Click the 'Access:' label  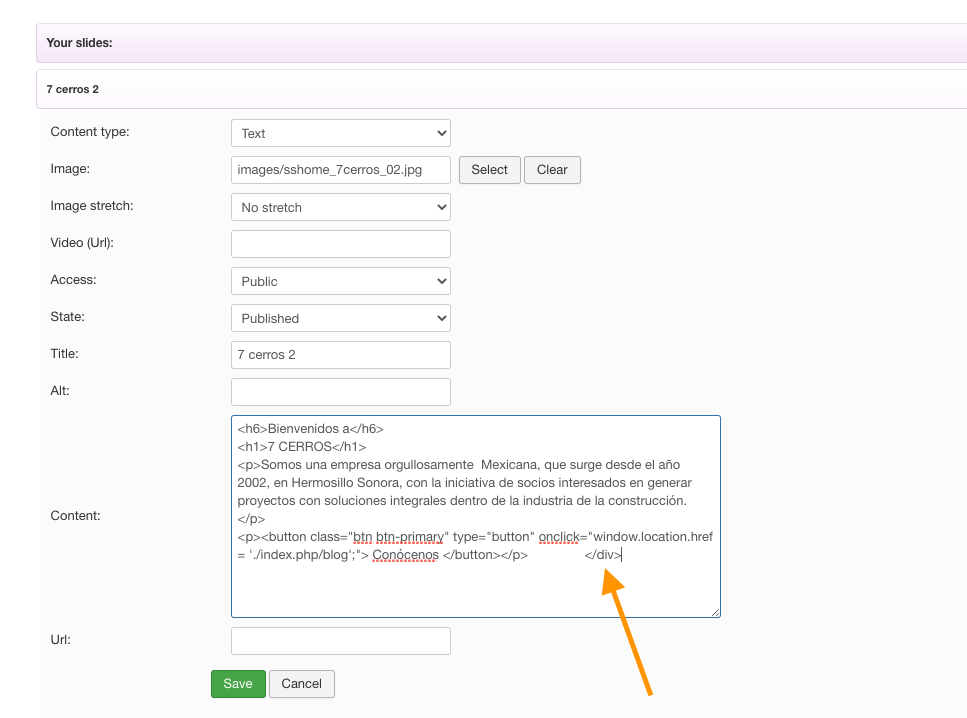(x=73, y=279)
